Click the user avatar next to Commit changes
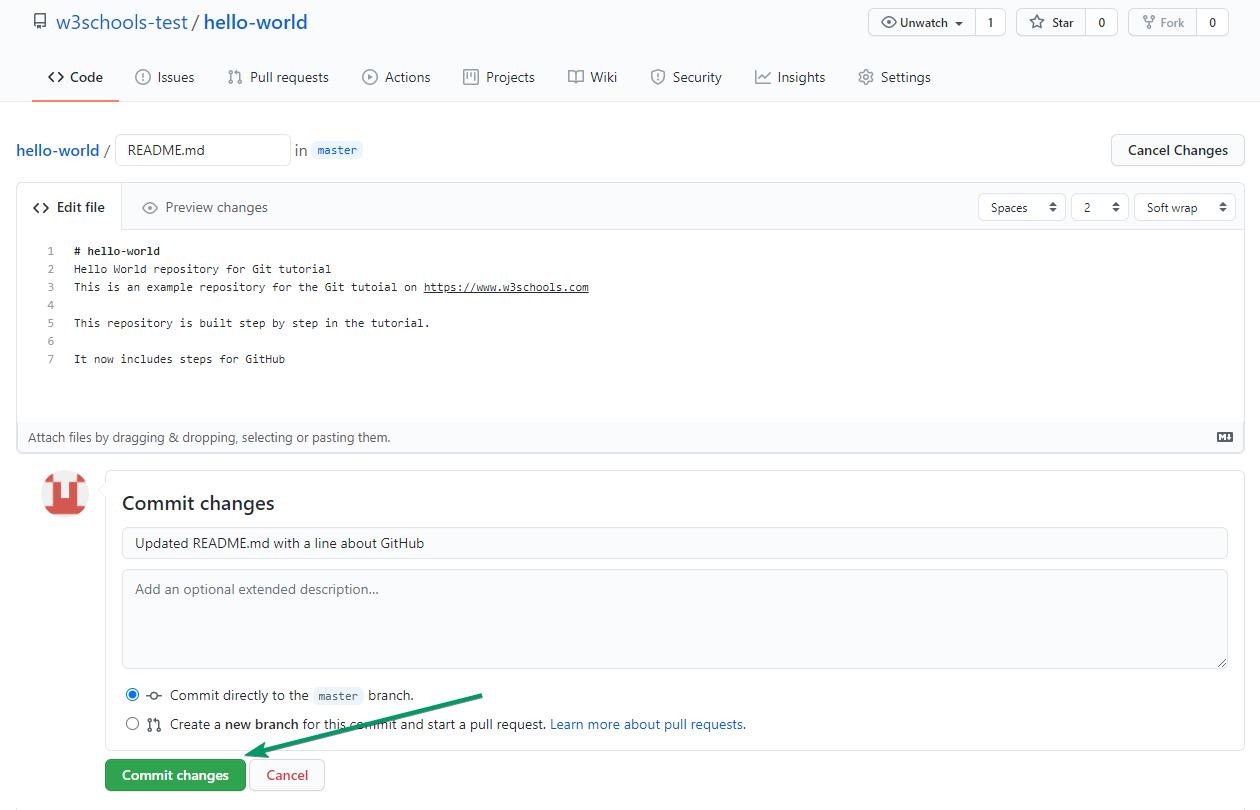This screenshot has height=810, width=1260. (x=64, y=493)
